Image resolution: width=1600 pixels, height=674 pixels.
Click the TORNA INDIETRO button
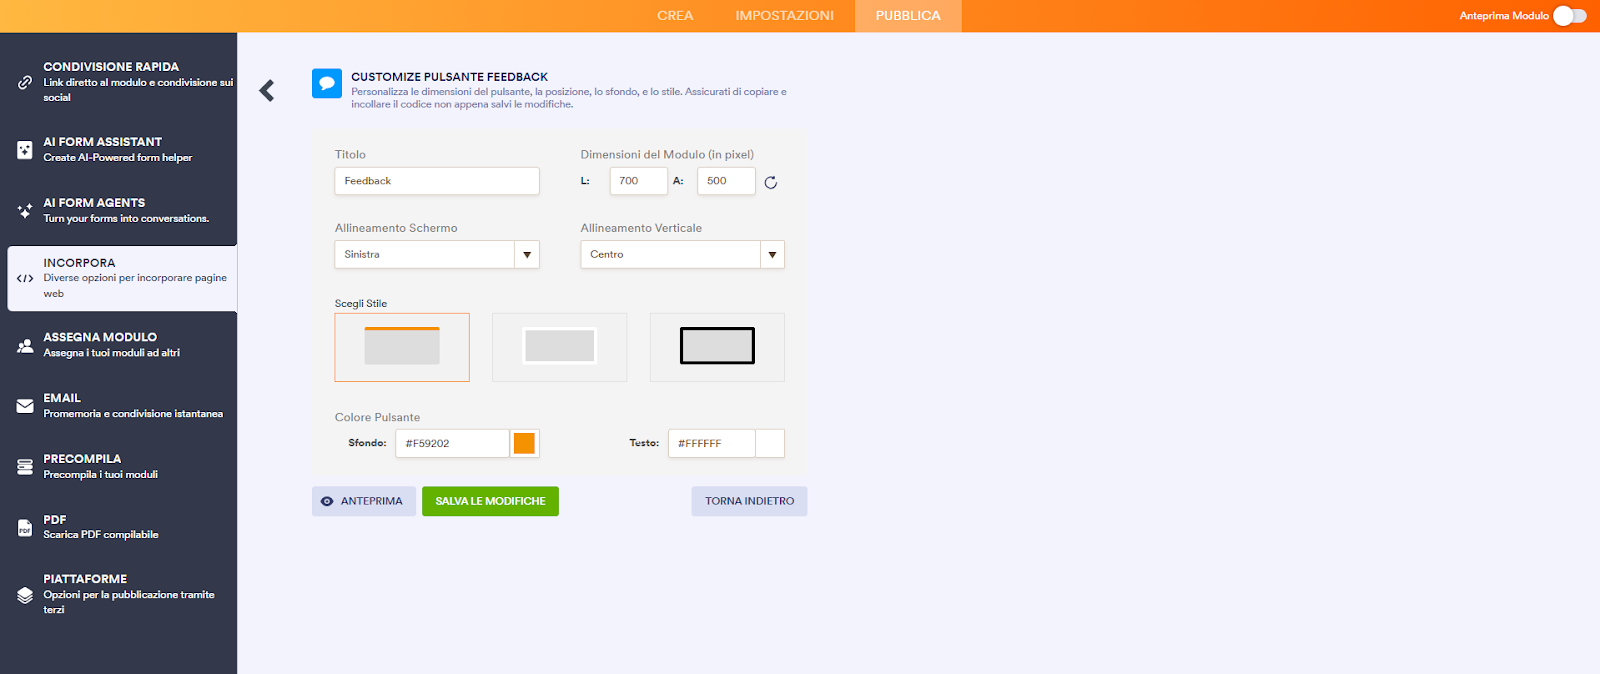tap(749, 502)
